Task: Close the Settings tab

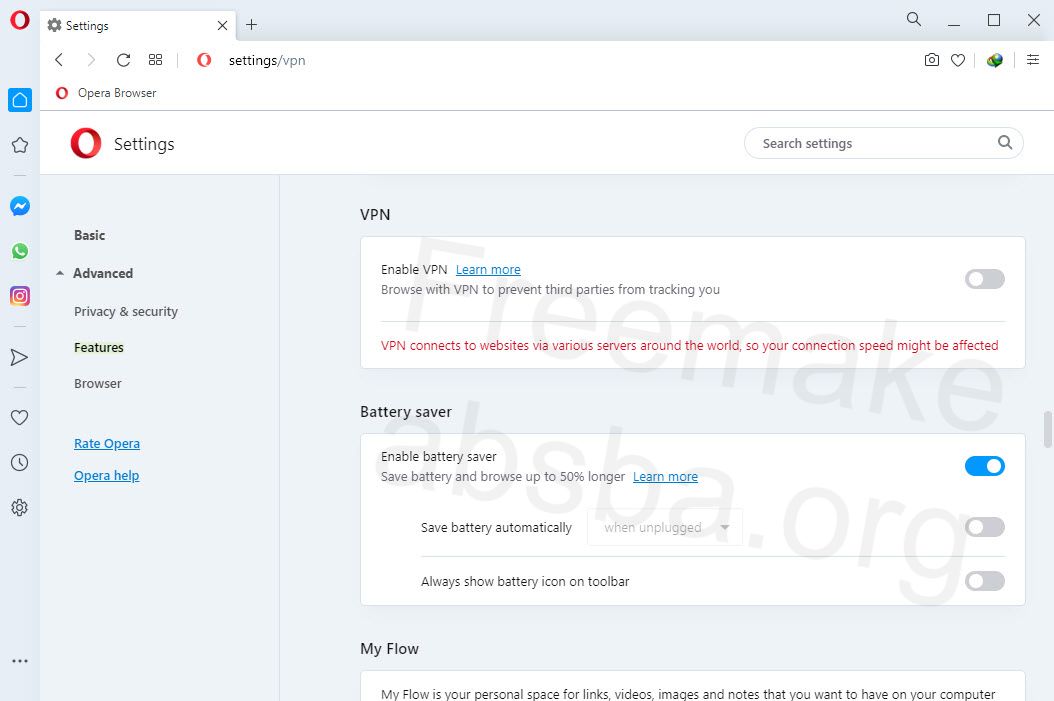Action: [222, 26]
